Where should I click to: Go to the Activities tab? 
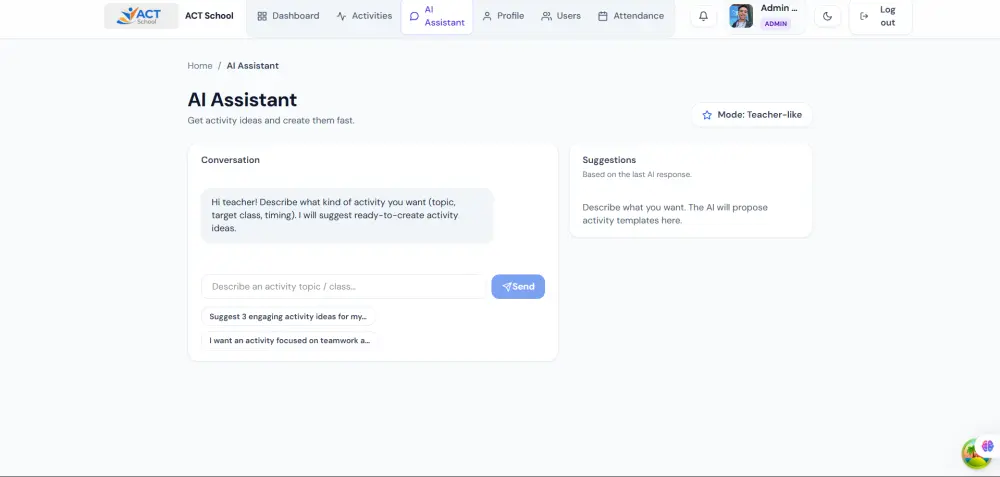364,16
